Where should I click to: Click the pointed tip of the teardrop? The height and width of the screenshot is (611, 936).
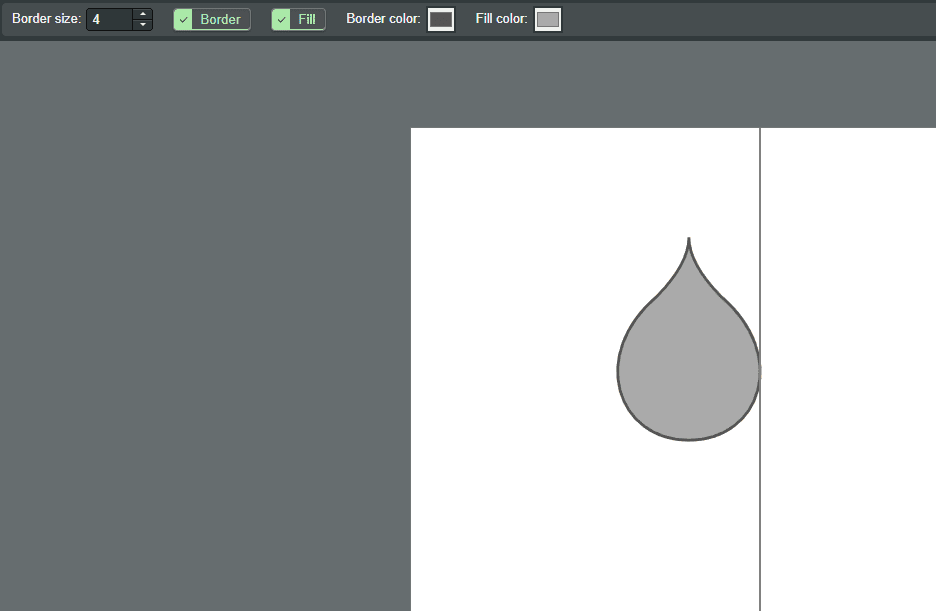coord(689,241)
